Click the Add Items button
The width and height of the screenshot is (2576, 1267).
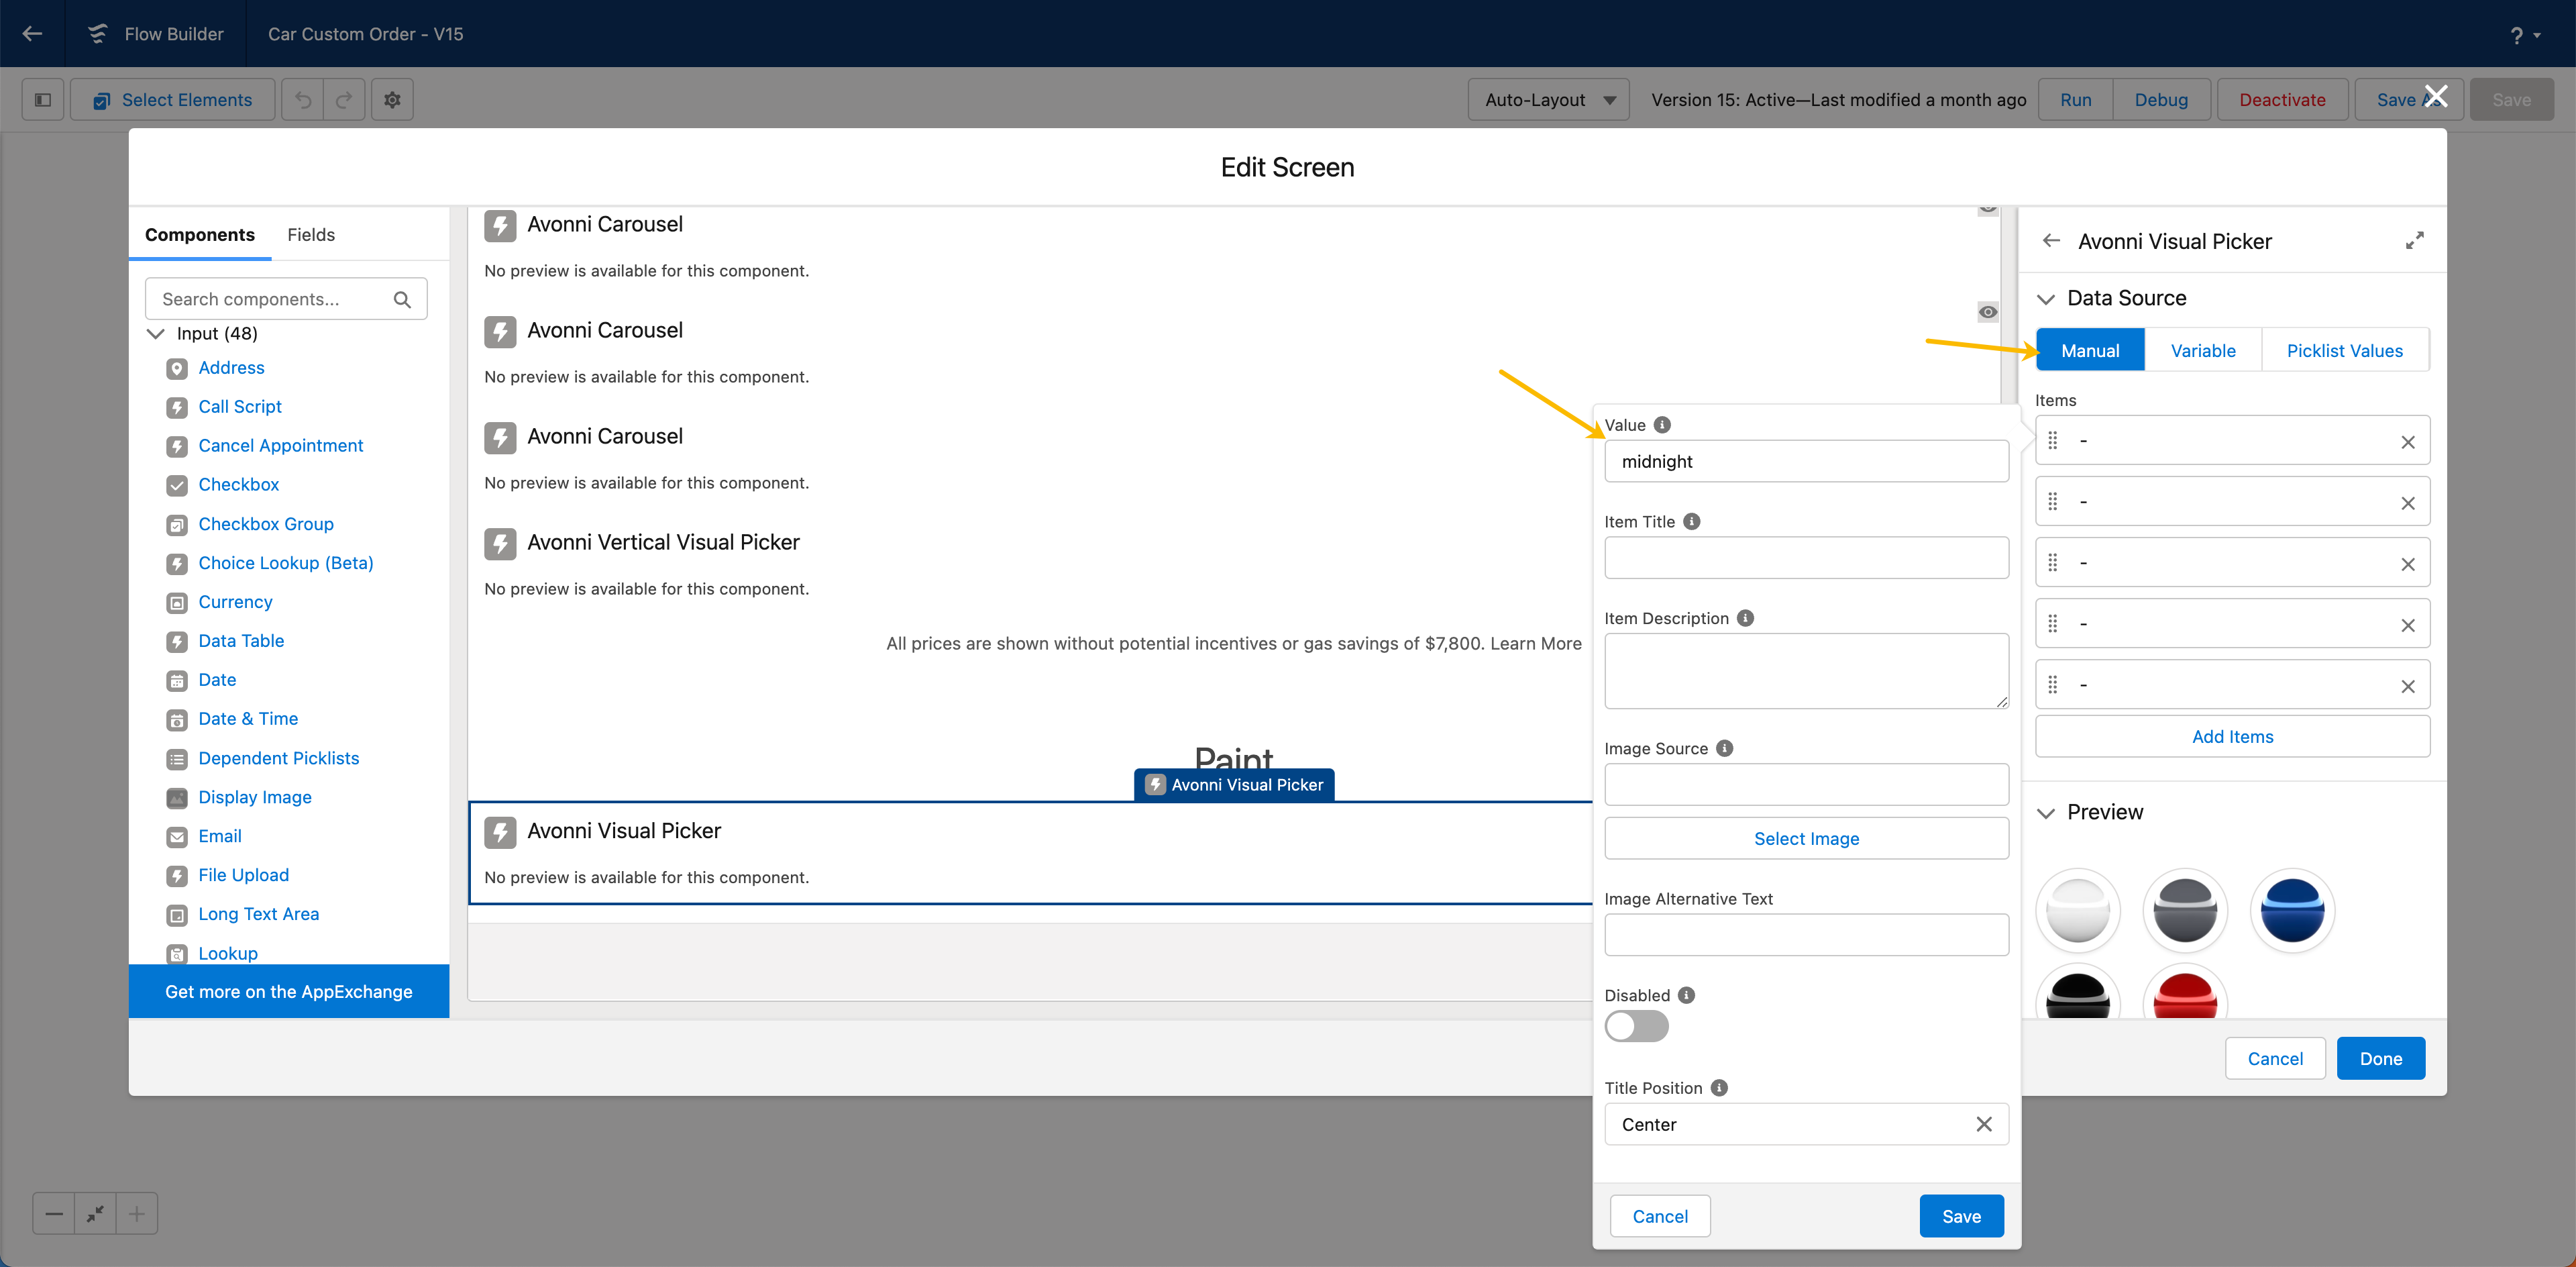2232,737
